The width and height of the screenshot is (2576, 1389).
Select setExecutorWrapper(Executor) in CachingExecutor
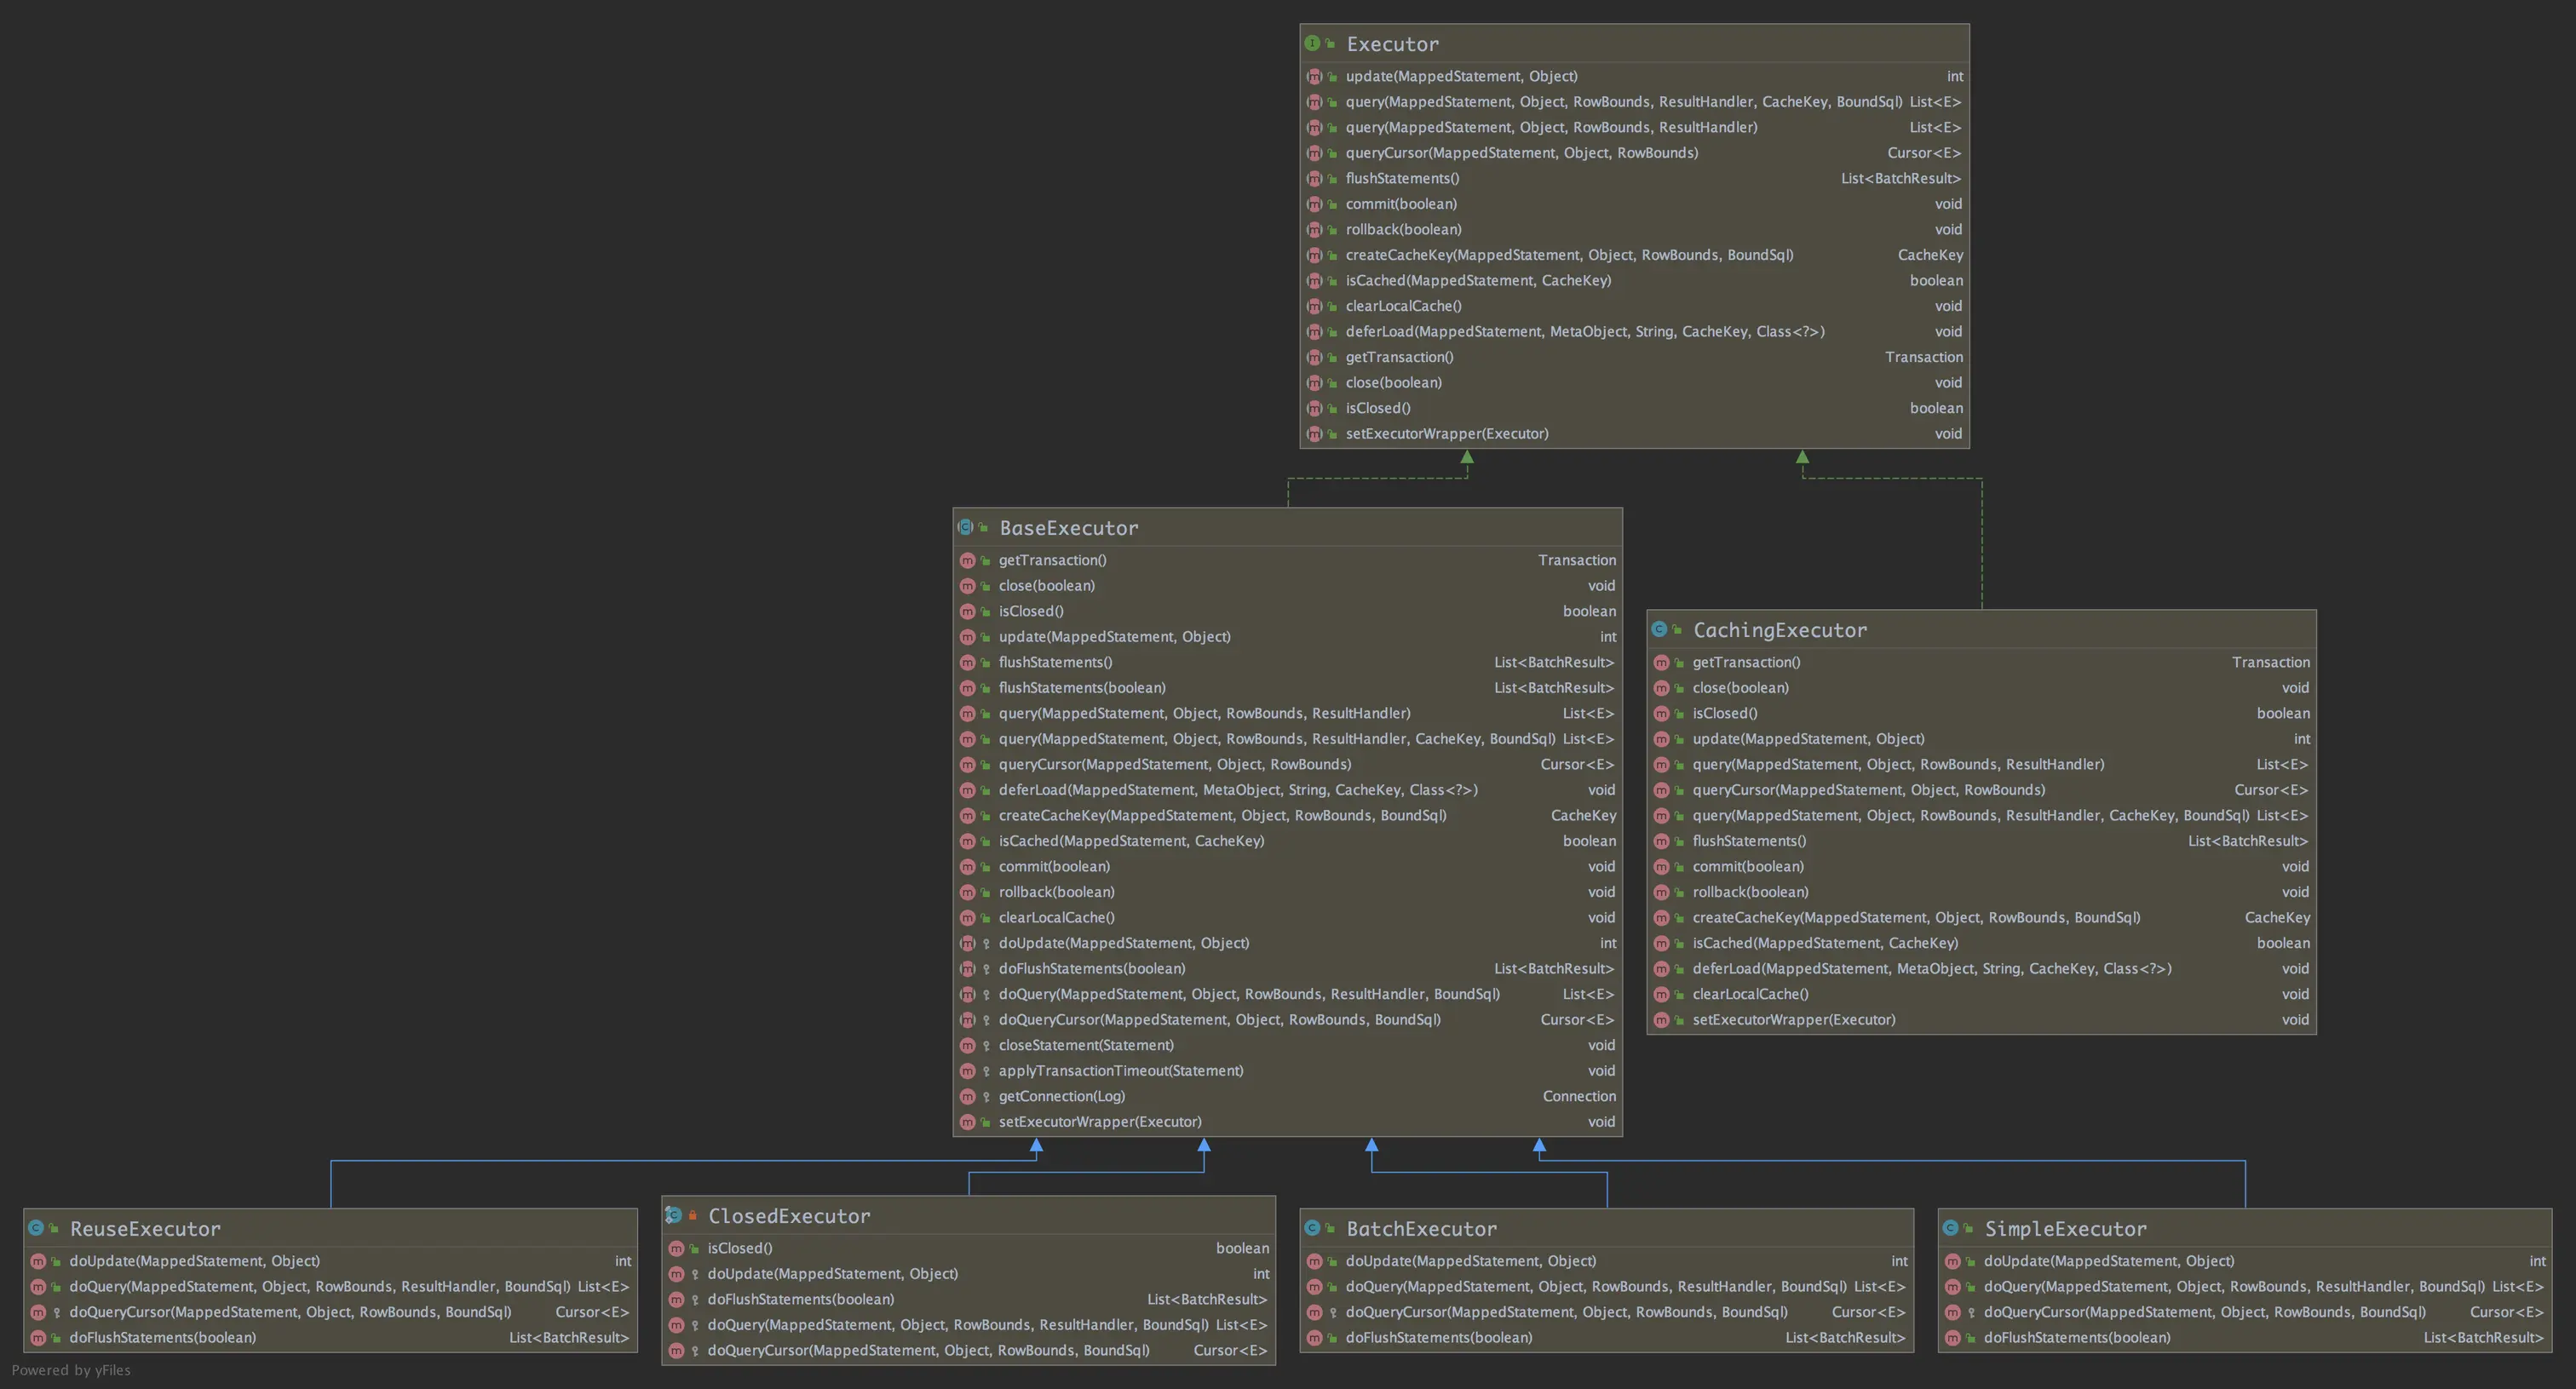point(1793,1020)
